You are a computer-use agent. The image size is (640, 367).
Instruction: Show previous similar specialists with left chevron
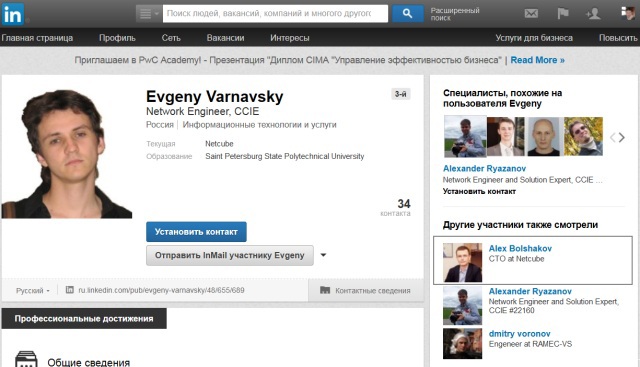(x=612, y=138)
